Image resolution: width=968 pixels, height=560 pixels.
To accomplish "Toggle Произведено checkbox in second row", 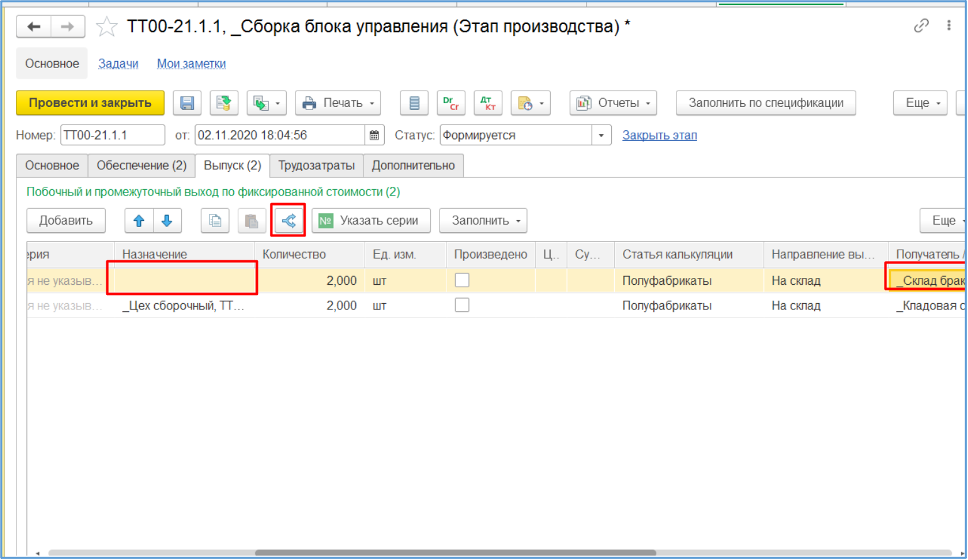I will pos(462,305).
